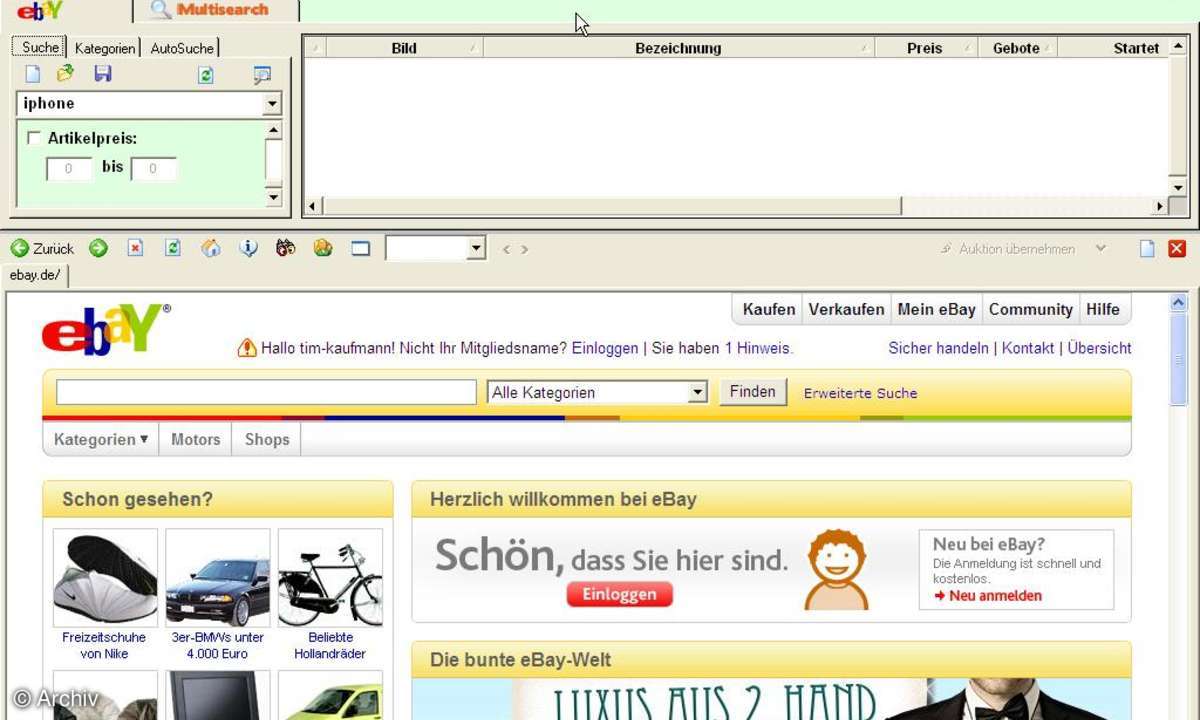Click the results horizontal scrollbar thumb
The width and height of the screenshot is (1200, 720).
tap(610, 206)
